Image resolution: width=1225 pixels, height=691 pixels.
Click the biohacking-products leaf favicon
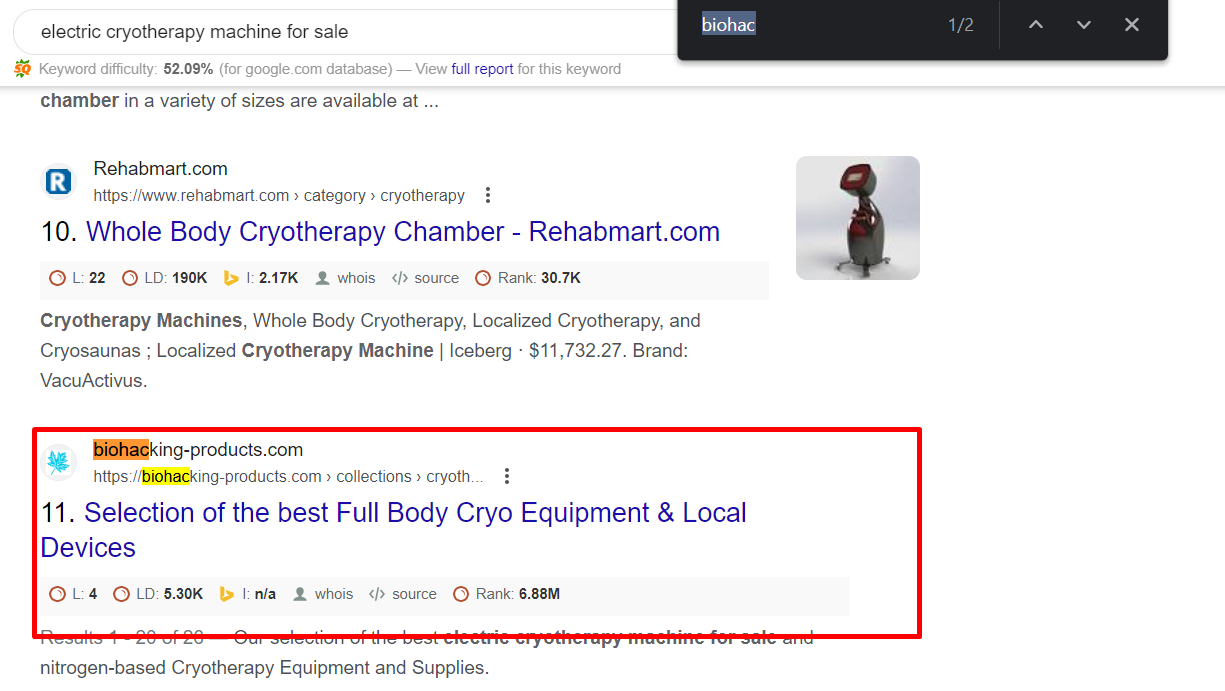60,462
